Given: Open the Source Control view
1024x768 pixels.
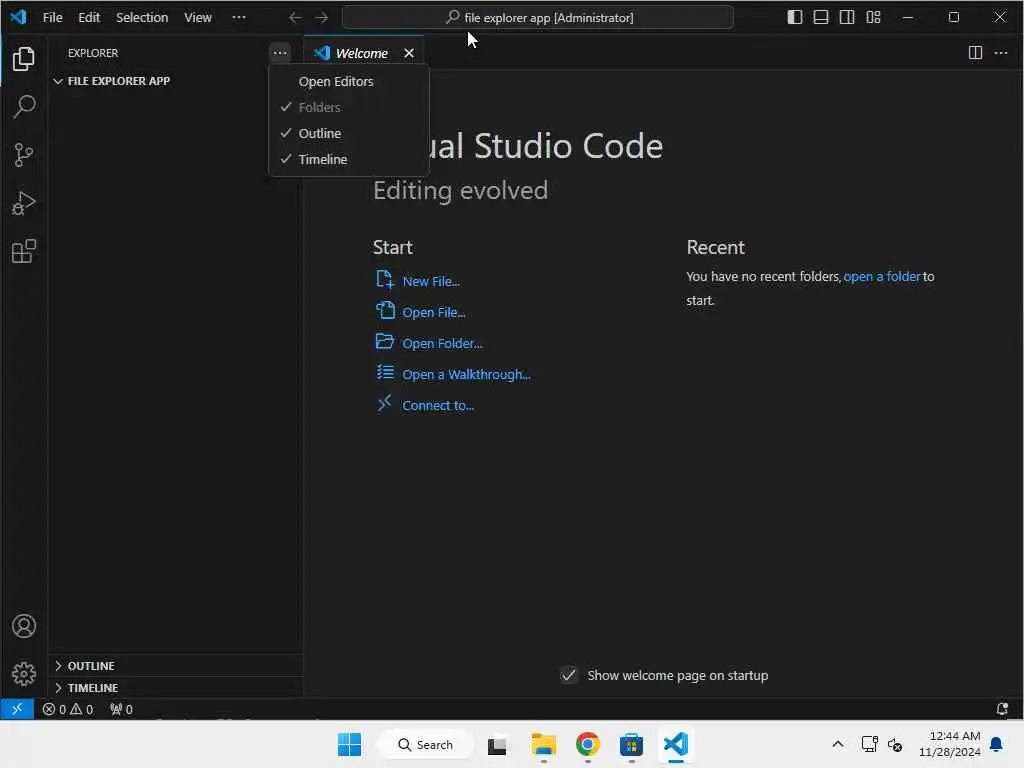Looking at the screenshot, I should (24, 155).
